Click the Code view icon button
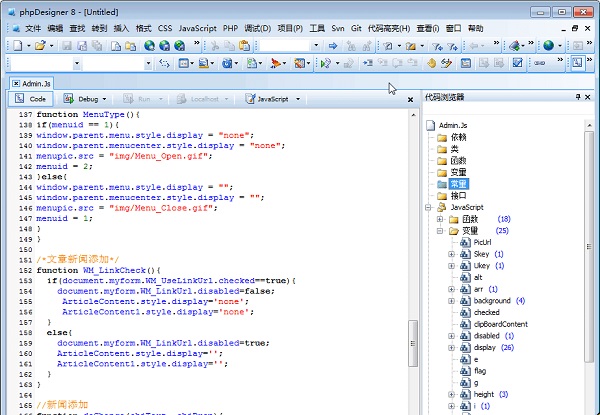The width and height of the screenshot is (600, 415). (20, 99)
